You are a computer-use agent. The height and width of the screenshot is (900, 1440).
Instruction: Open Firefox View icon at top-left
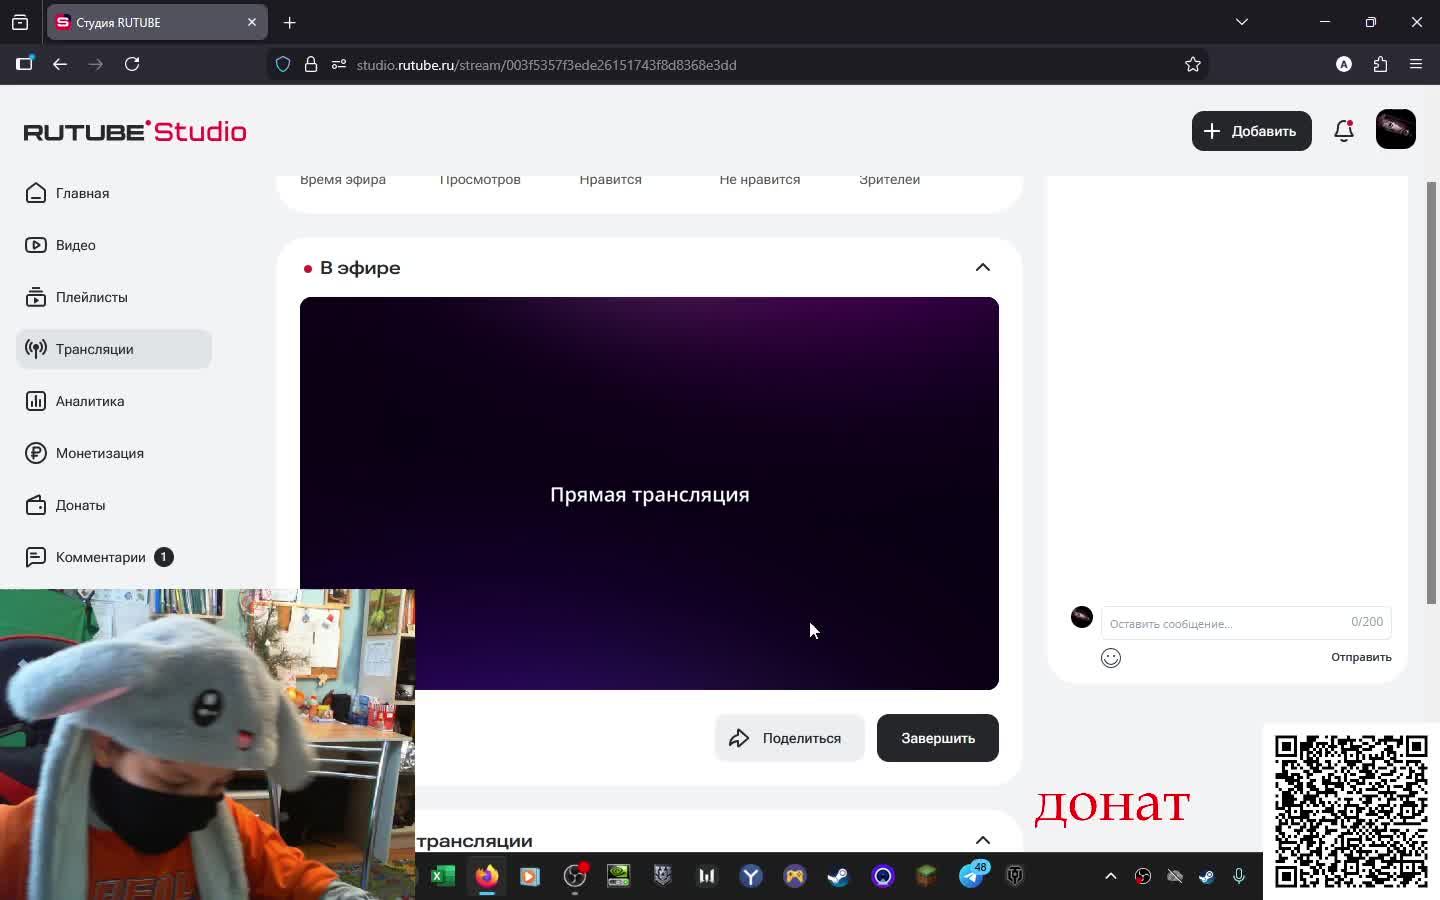20,22
